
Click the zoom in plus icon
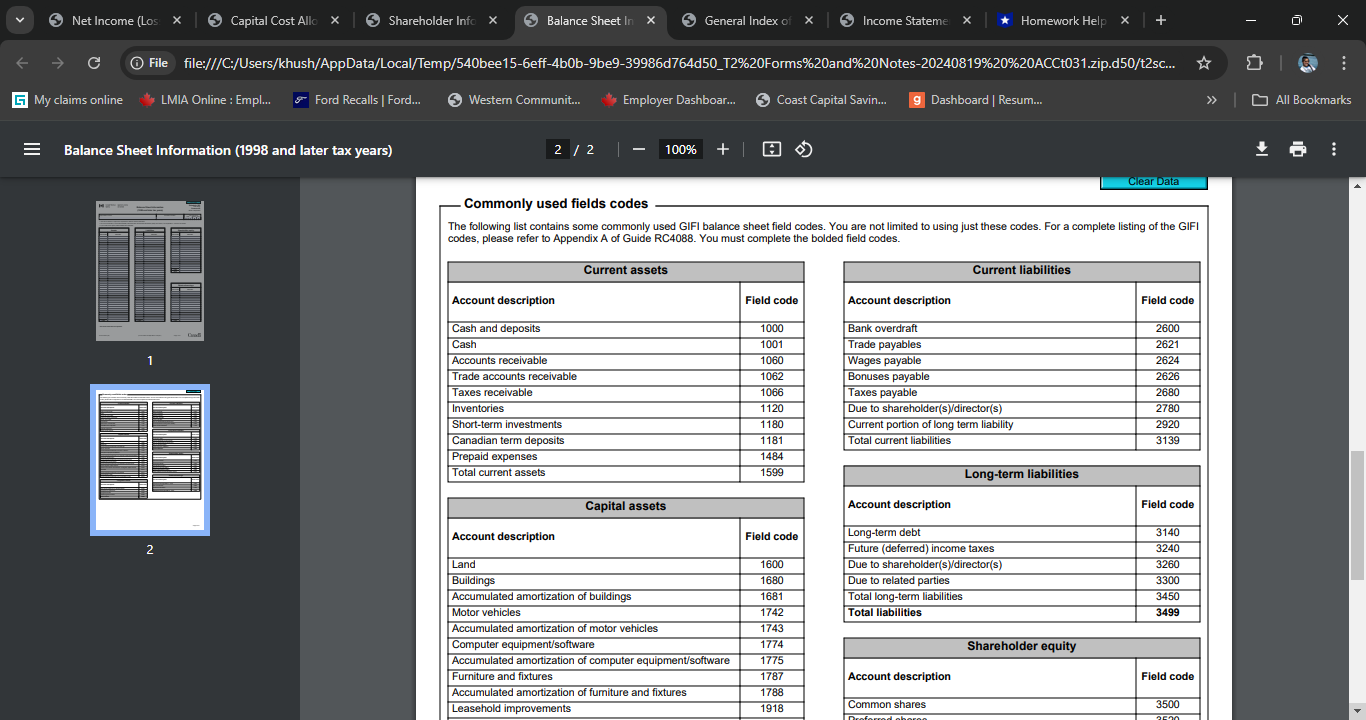(723, 150)
